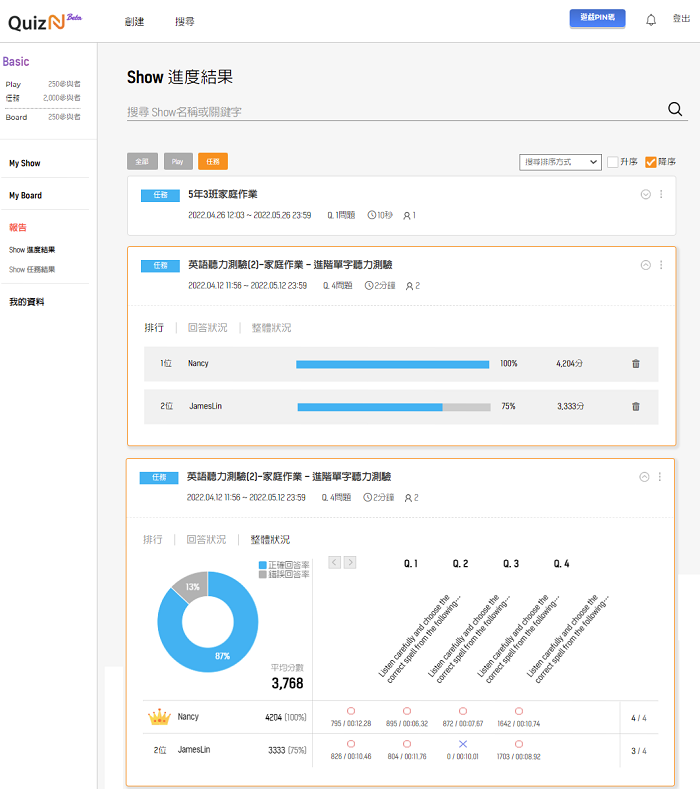
Task: Expand the 5年3班家庭作業 card
Action: pyautogui.click(x=645, y=194)
